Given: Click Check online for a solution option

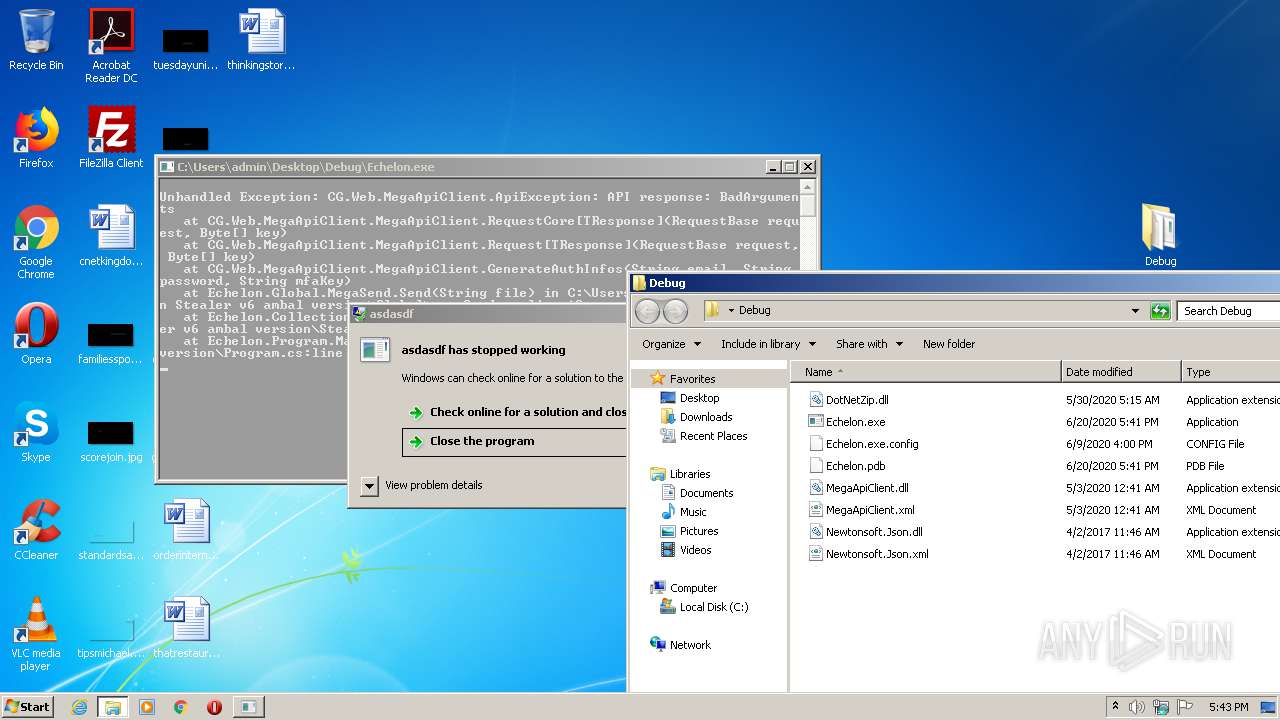Looking at the screenshot, I should tap(515, 412).
